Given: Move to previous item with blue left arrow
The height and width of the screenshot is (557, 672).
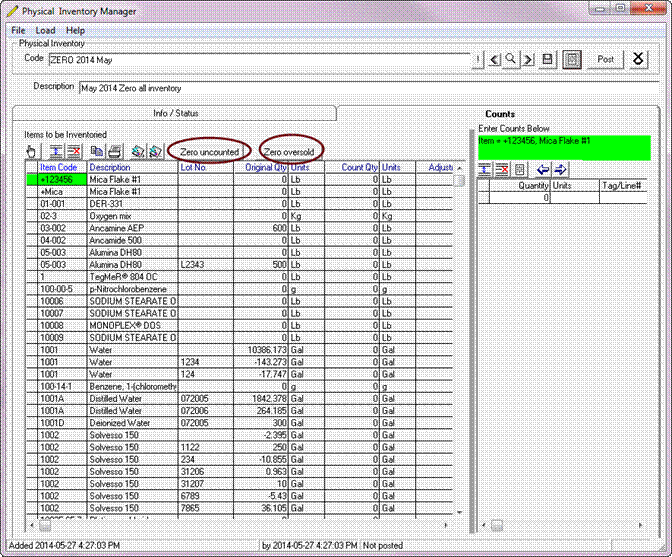Looking at the screenshot, I should 543,170.
